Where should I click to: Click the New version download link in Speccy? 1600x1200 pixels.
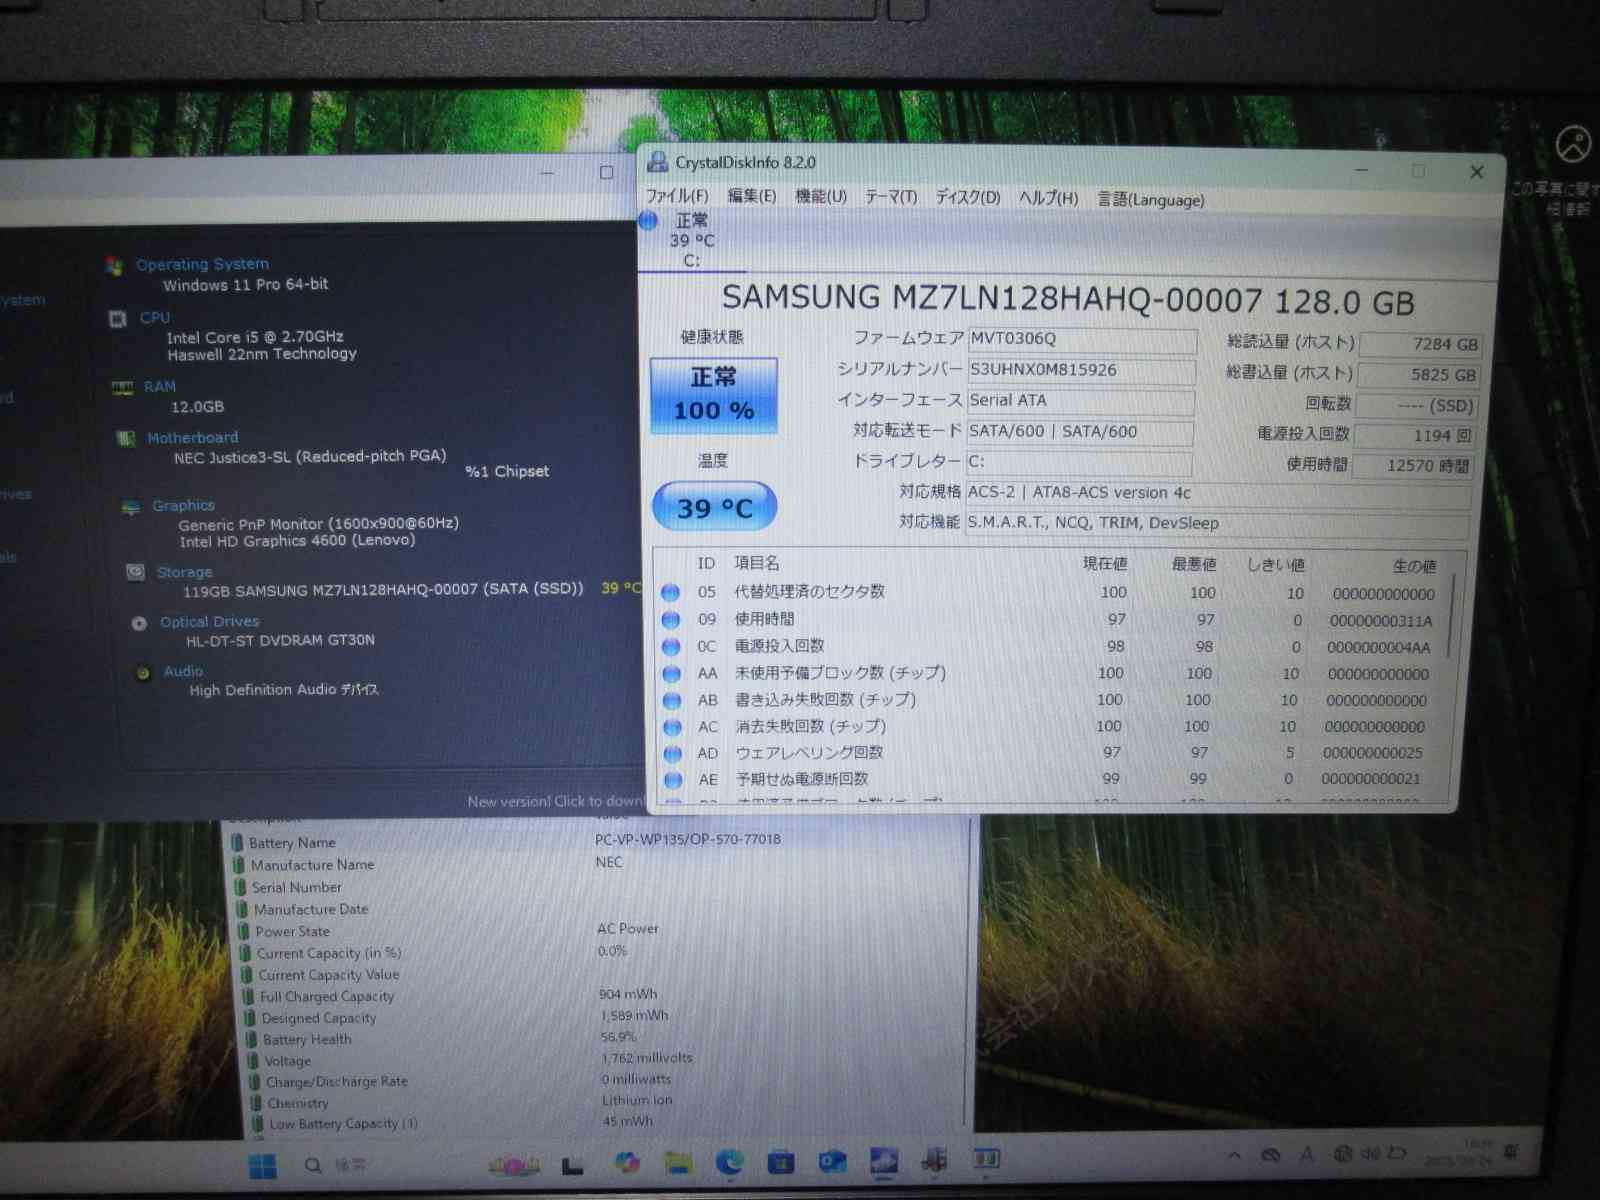(x=553, y=801)
